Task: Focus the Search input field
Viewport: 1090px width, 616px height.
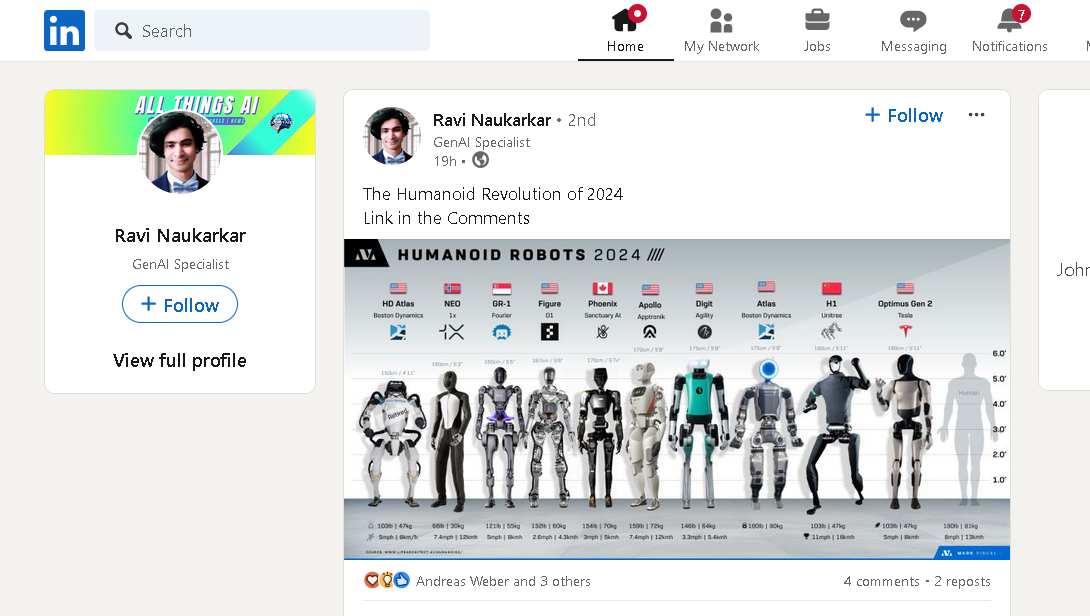Action: 261,31
